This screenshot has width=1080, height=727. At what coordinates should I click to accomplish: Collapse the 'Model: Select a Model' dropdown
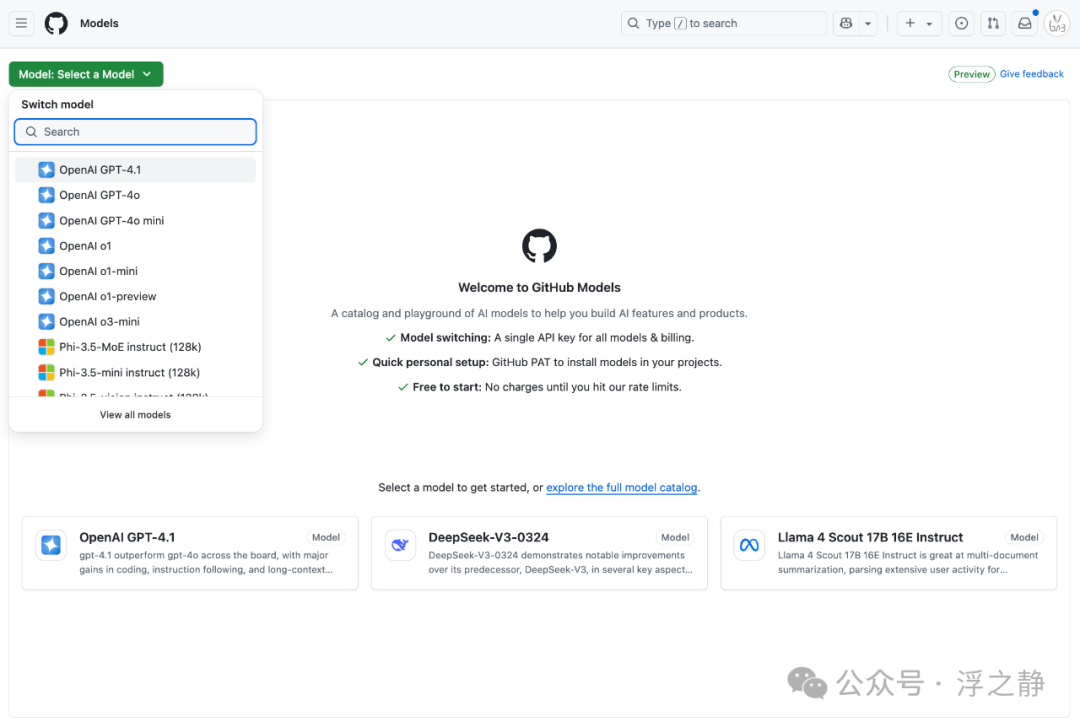(86, 74)
